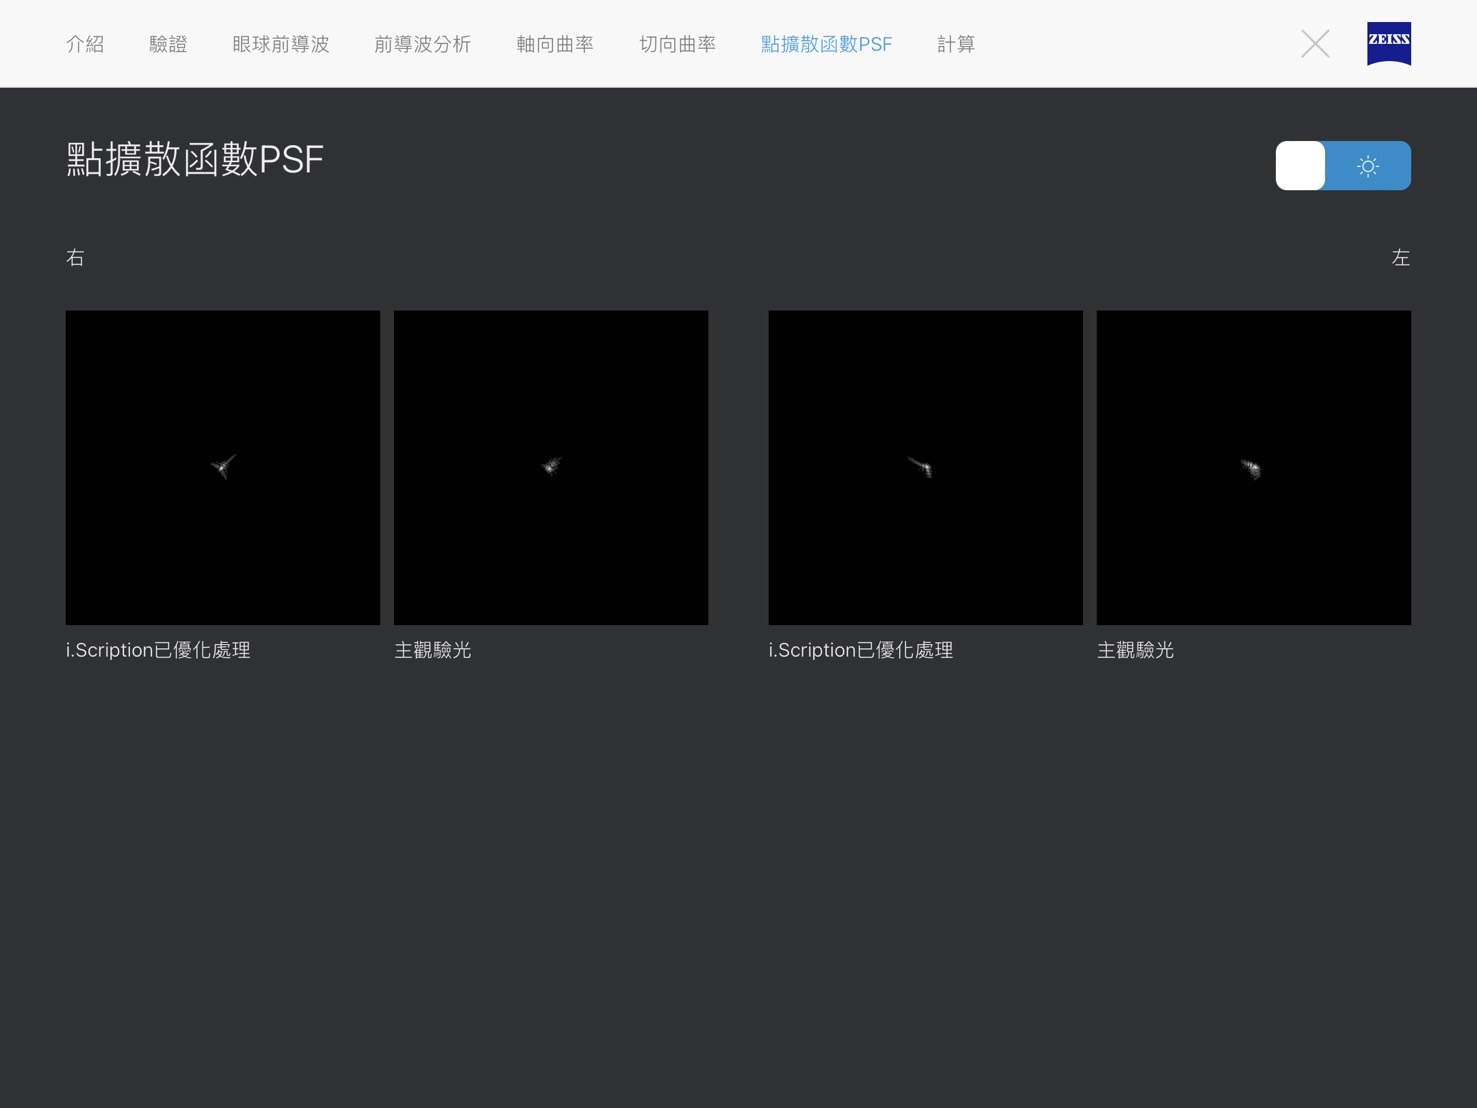Click the 右 eye label

pos(75,258)
